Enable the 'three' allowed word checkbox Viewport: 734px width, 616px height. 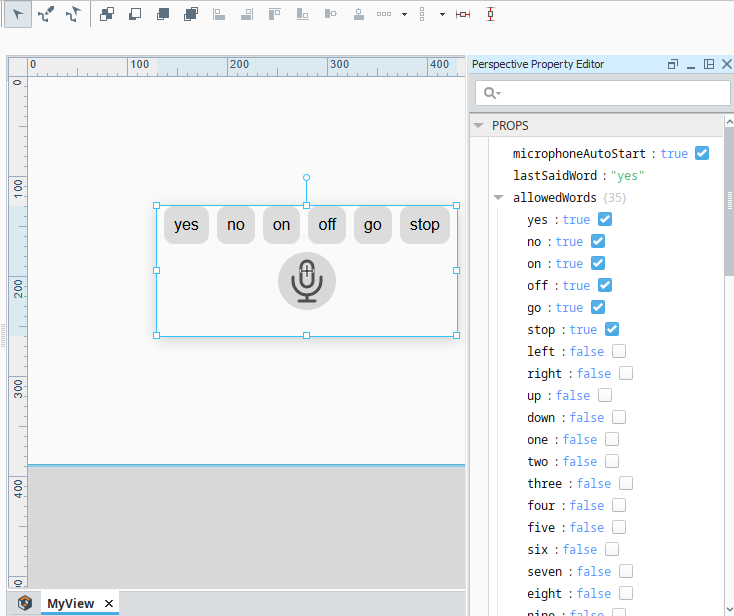[626, 483]
